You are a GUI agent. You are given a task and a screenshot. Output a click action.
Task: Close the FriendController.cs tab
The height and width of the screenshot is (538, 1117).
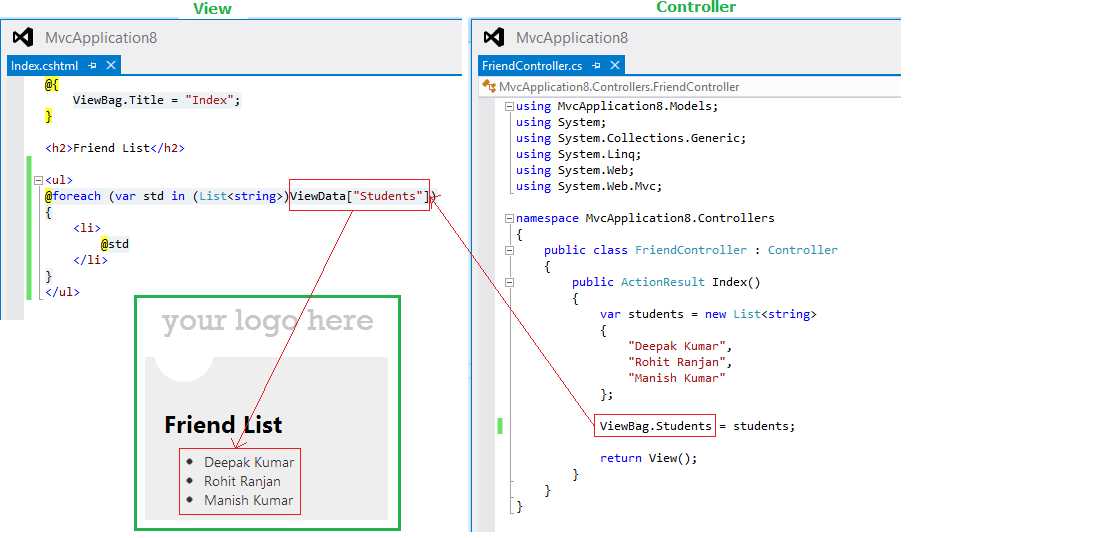(x=615, y=66)
